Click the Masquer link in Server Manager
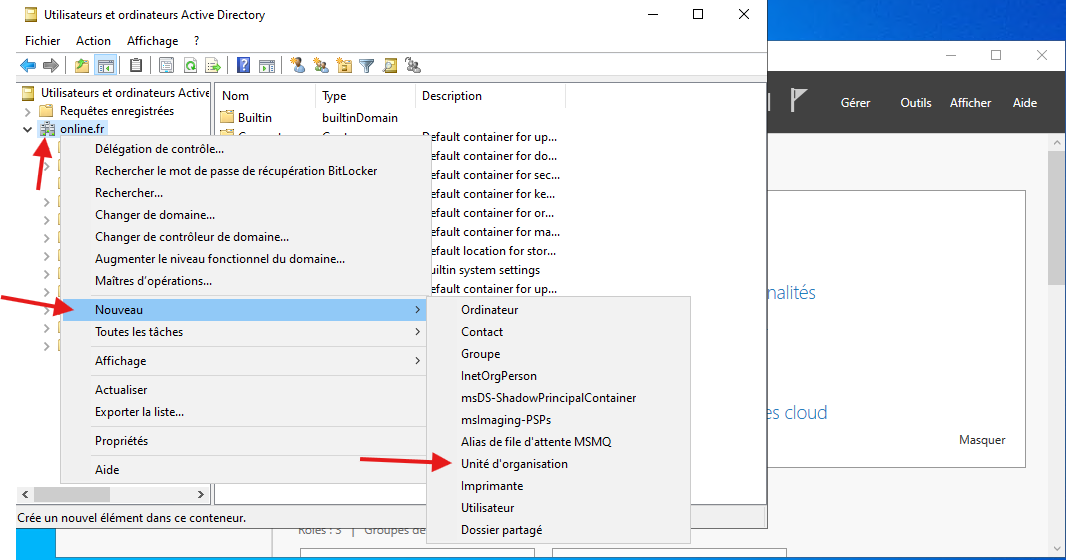This screenshot has width=1066, height=560. point(982,440)
